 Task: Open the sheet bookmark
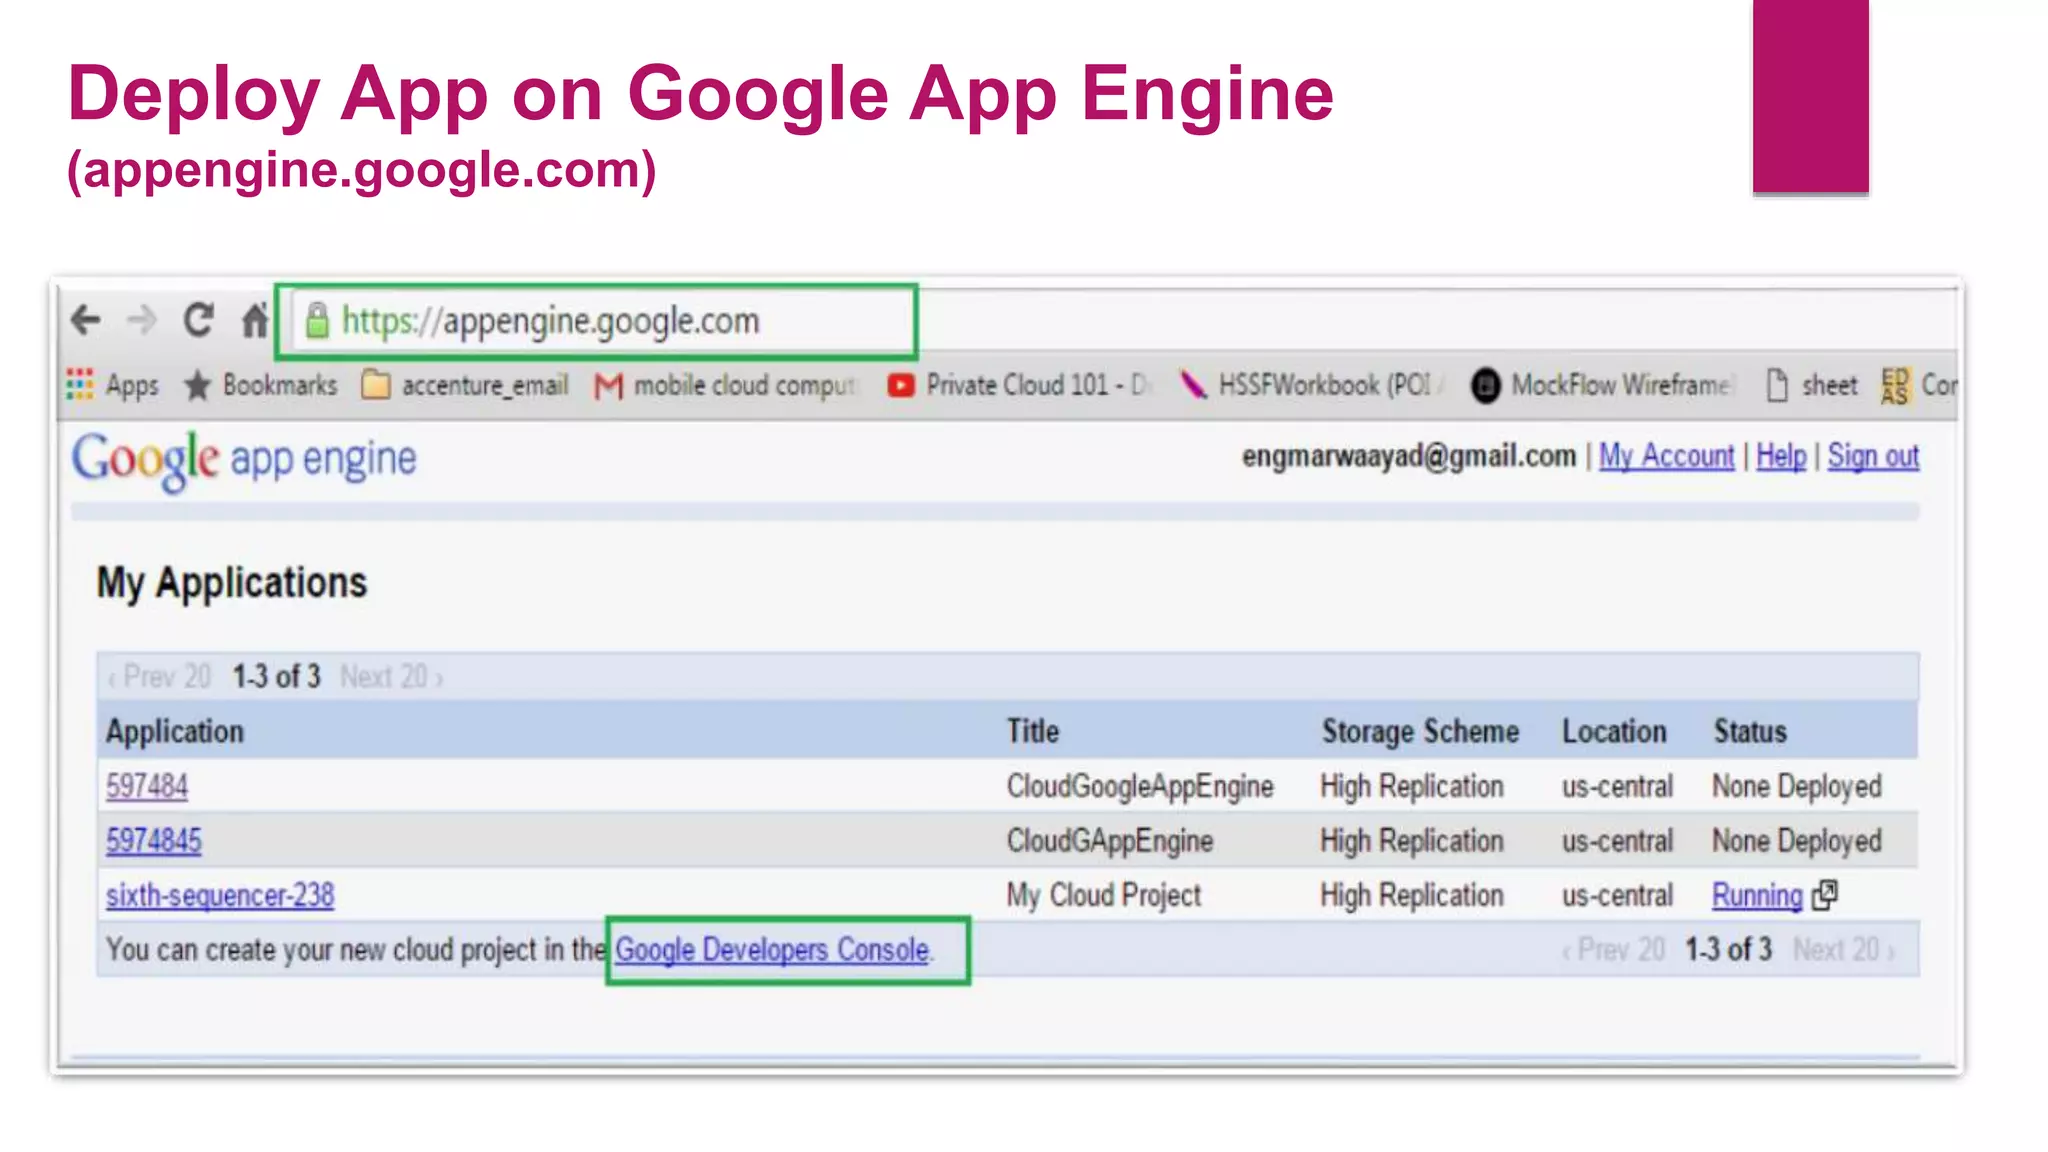coord(1811,385)
